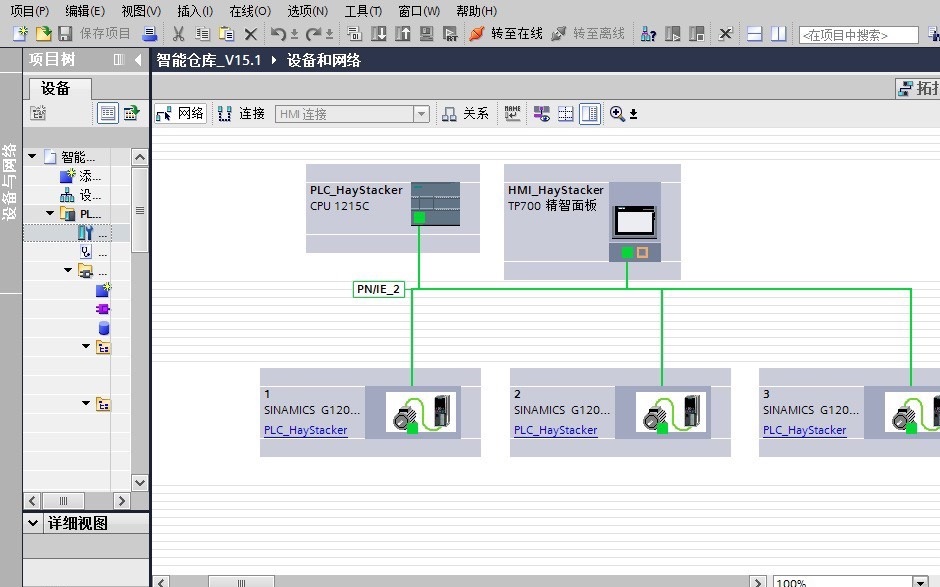This screenshot has width=940, height=587.
Task: Open the 插入(I) menu
Action: point(195,11)
